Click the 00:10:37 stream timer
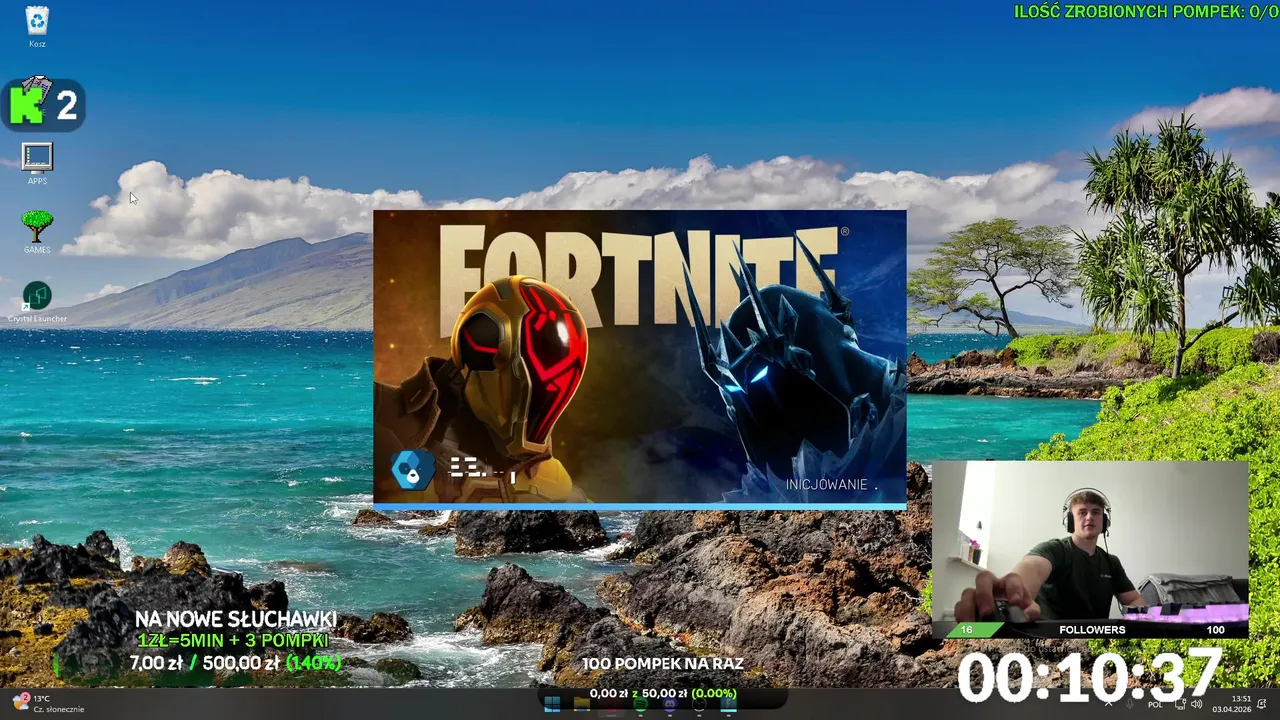 [x=1090, y=675]
